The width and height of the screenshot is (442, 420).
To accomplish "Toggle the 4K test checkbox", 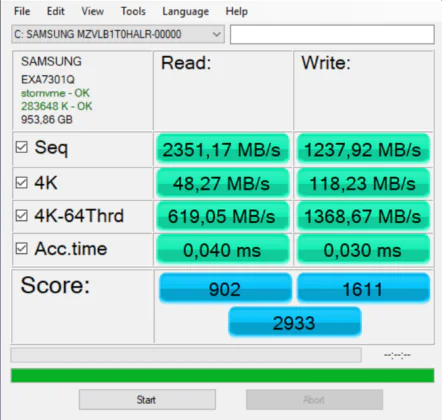I will tap(22, 182).
